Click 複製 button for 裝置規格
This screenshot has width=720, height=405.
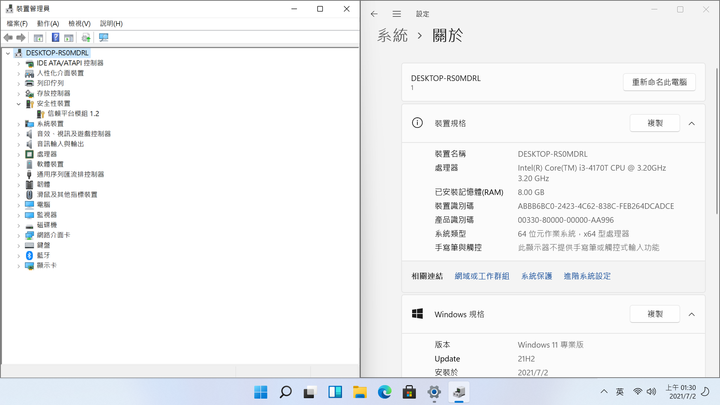pyautogui.click(x=655, y=123)
